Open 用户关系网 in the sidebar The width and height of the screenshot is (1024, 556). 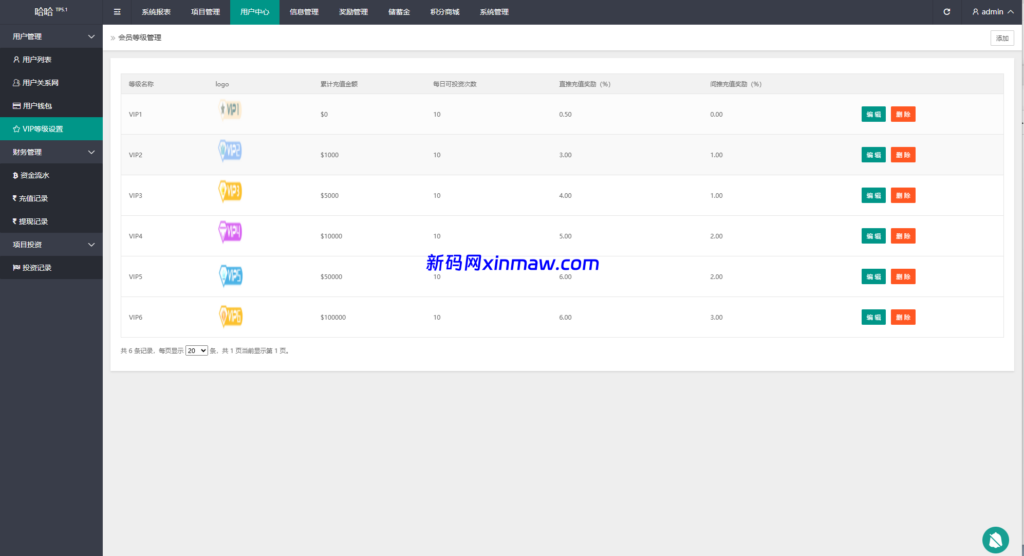(x=51, y=83)
